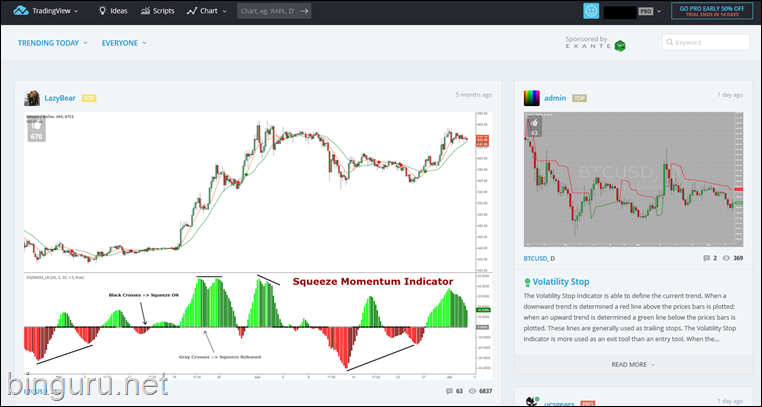The height and width of the screenshot is (407, 762).
Task: Open the LazyBear author link
Action: [x=60, y=98]
